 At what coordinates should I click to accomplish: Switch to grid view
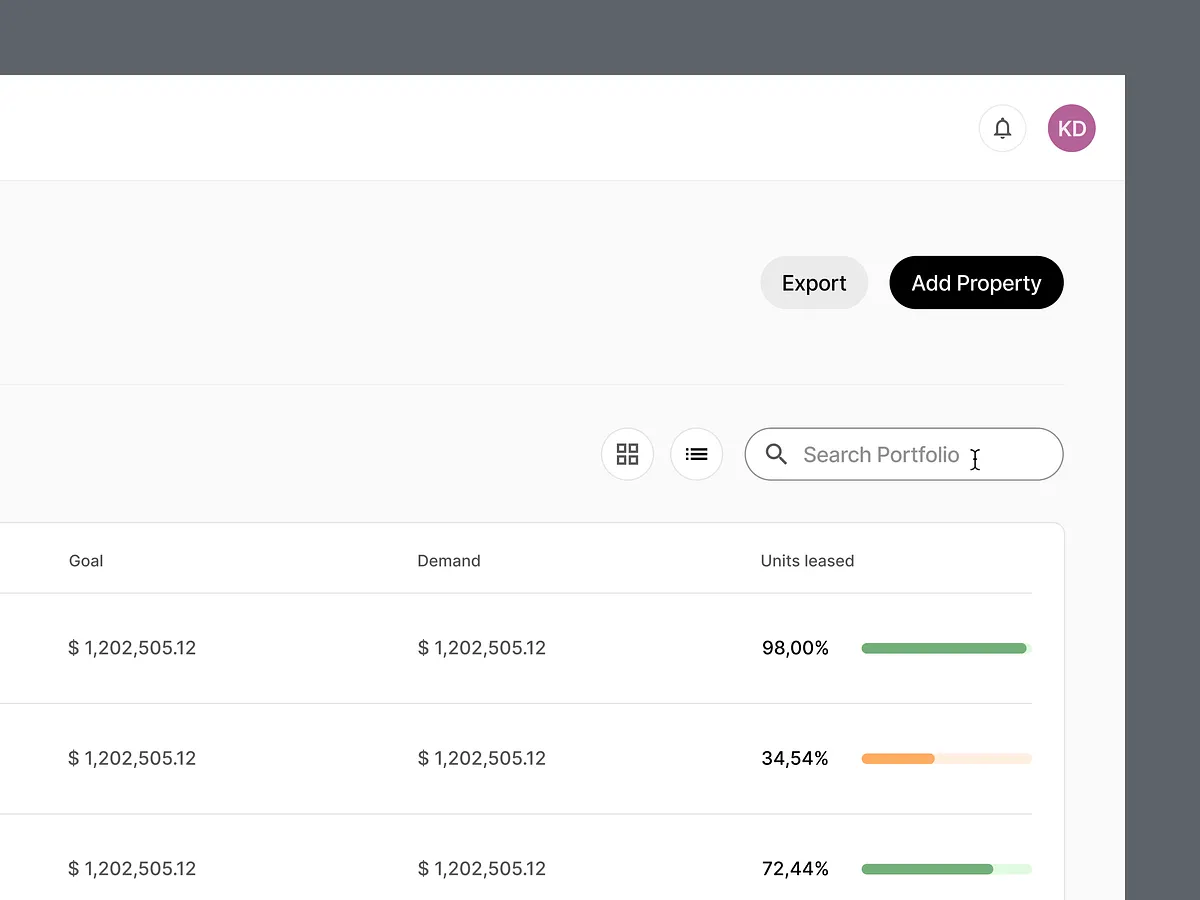627,454
